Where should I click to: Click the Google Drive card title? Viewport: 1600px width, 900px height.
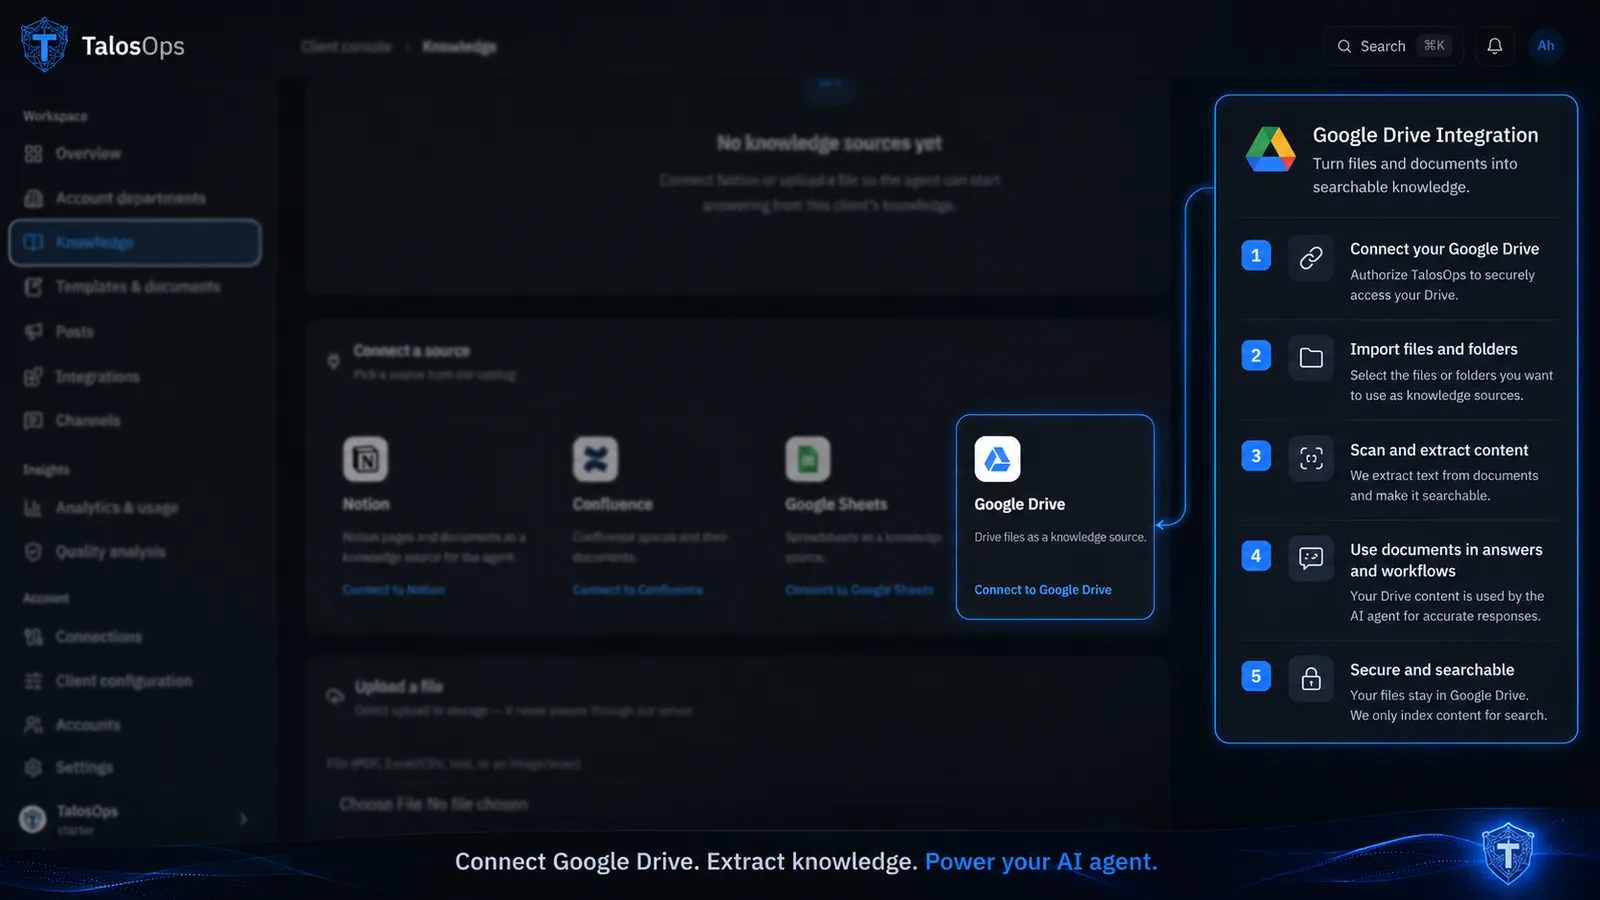1019,504
